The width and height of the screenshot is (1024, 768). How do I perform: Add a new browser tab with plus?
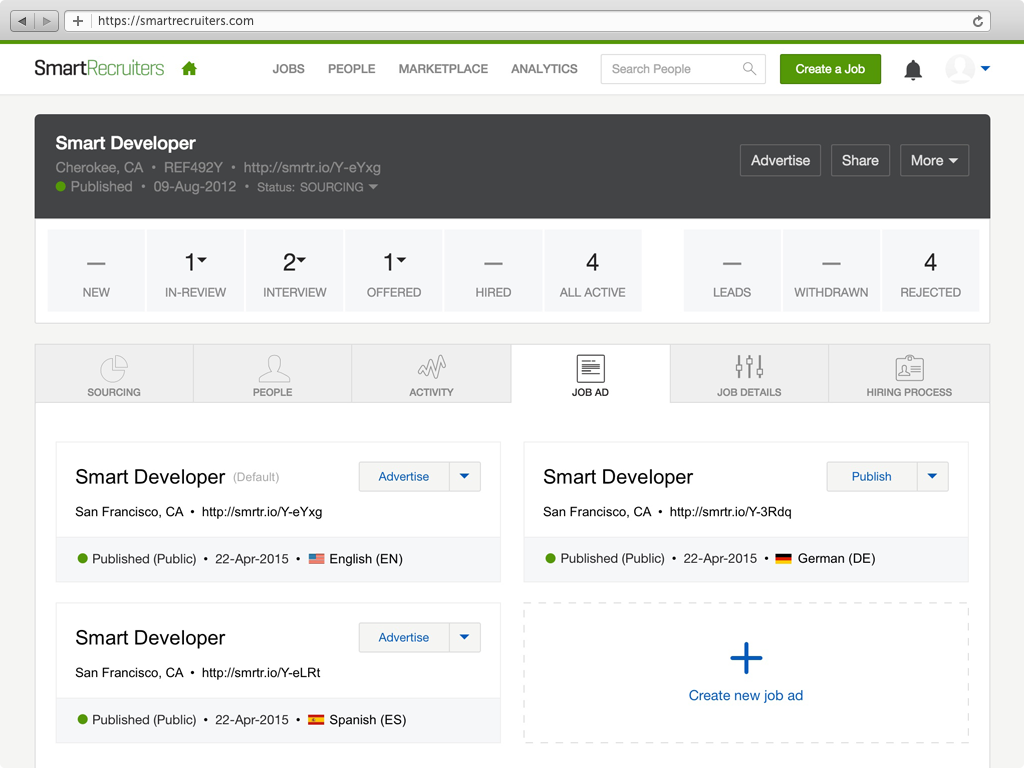78,21
